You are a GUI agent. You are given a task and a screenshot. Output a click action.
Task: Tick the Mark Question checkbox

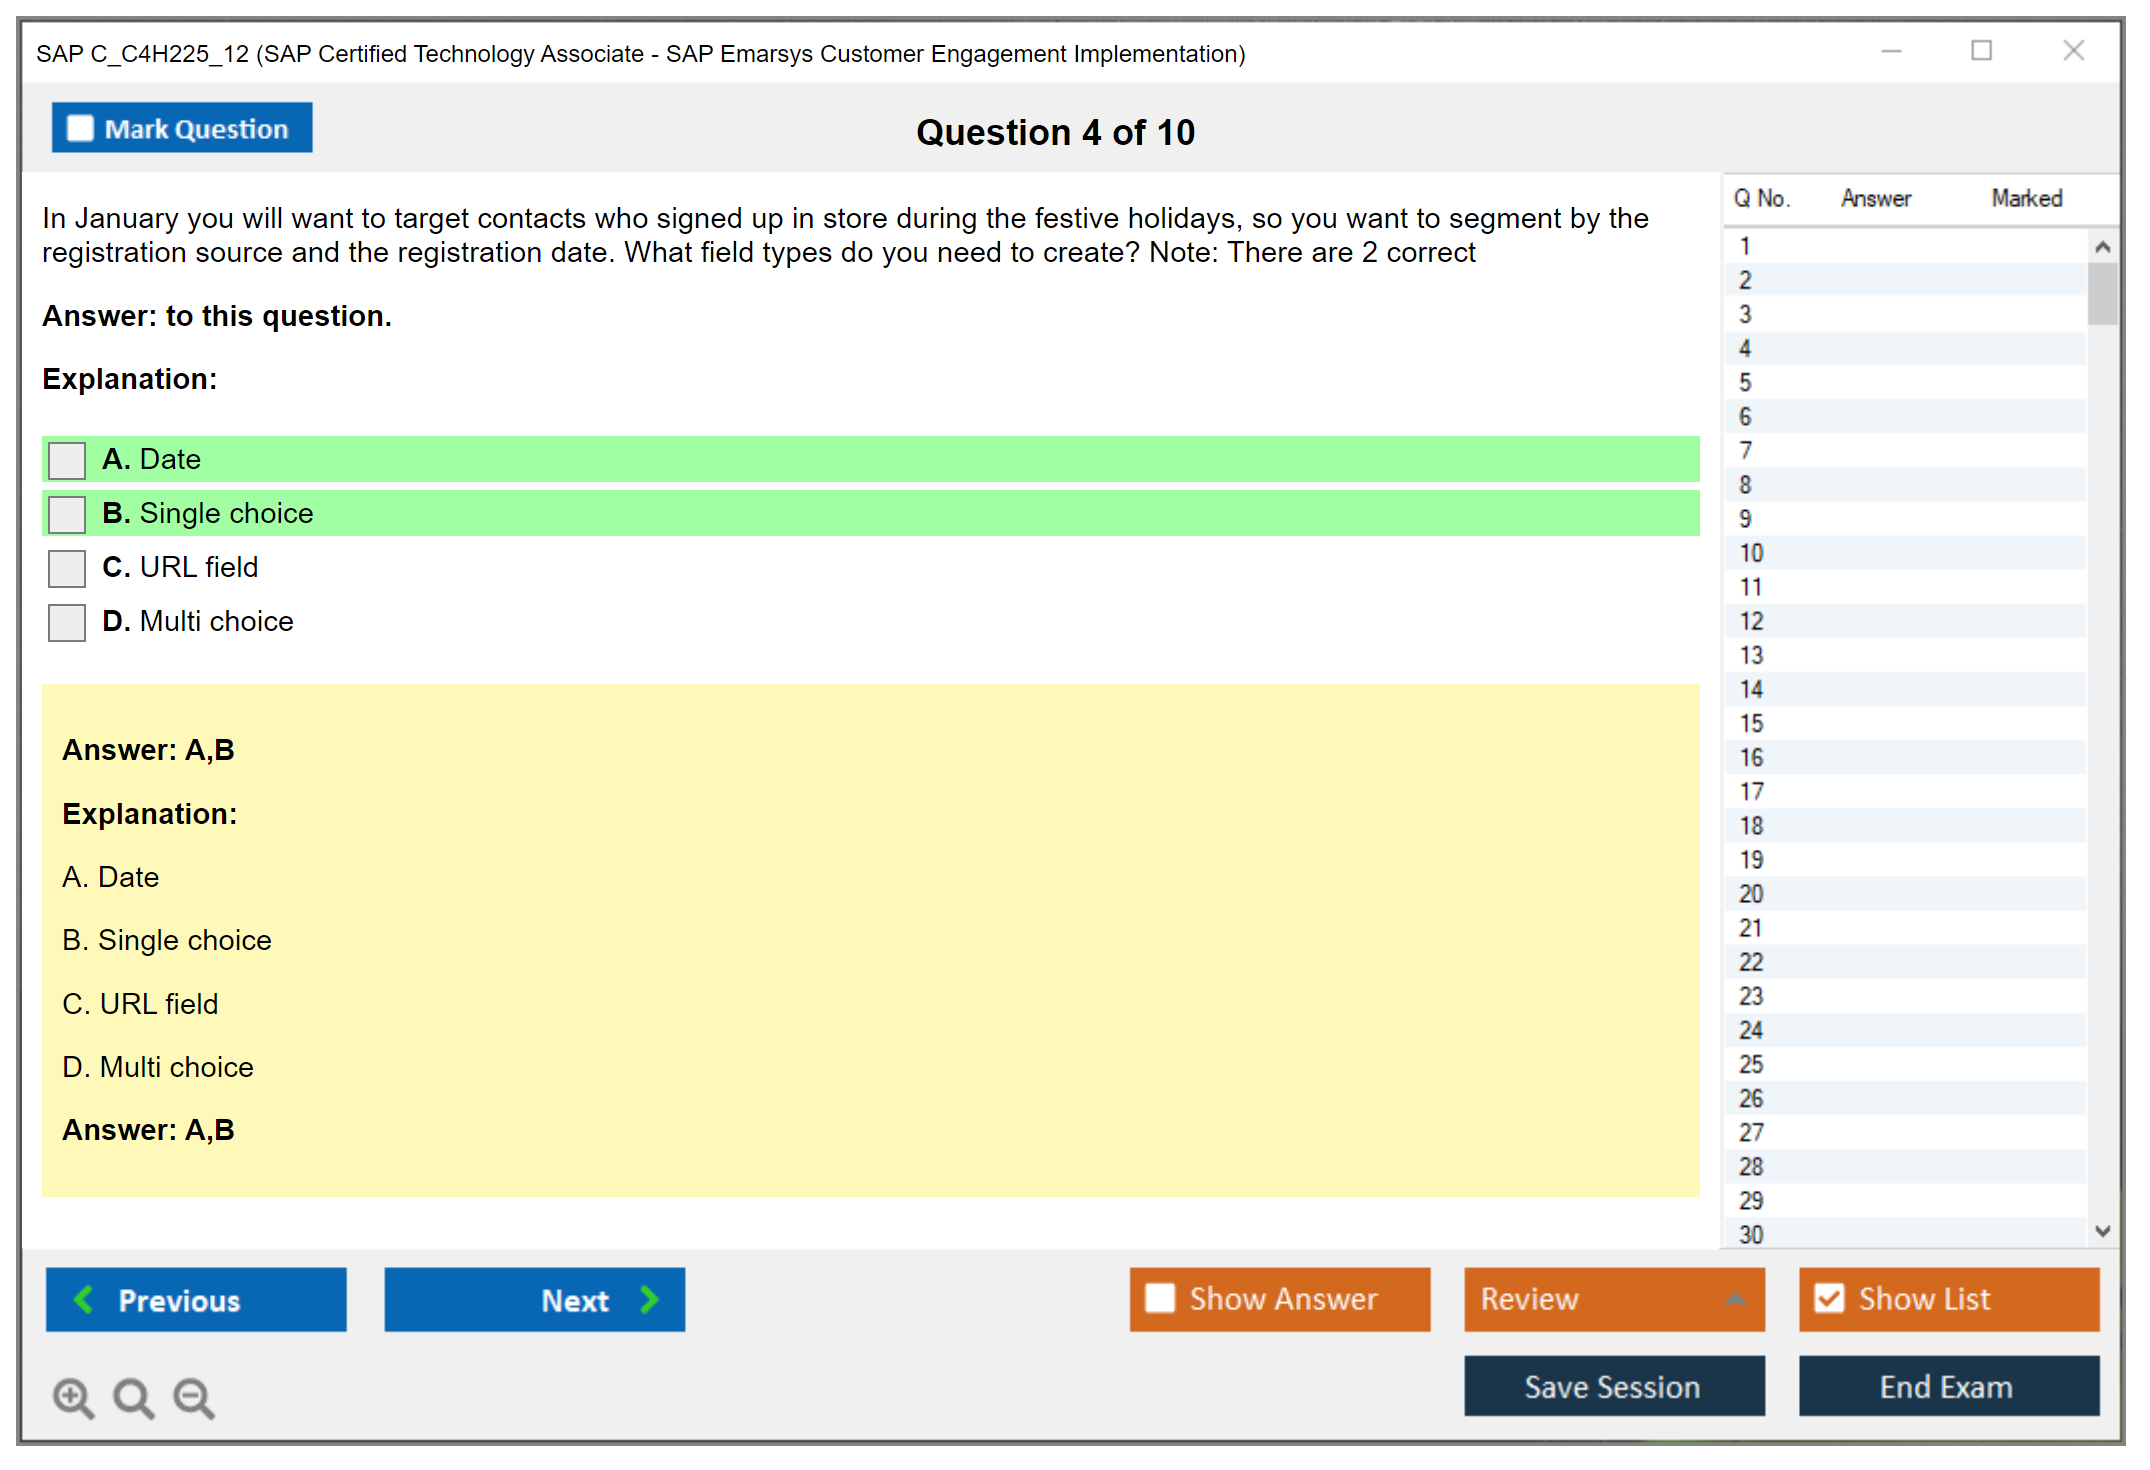(x=80, y=128)
